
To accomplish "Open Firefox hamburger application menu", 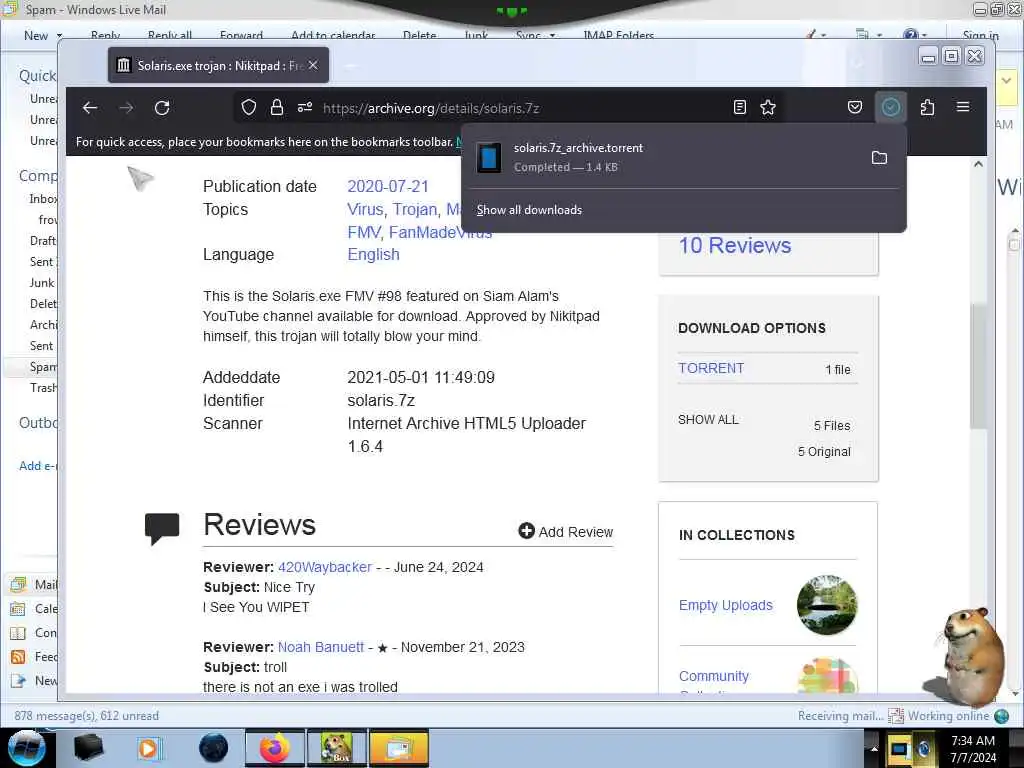I will 963,106.
